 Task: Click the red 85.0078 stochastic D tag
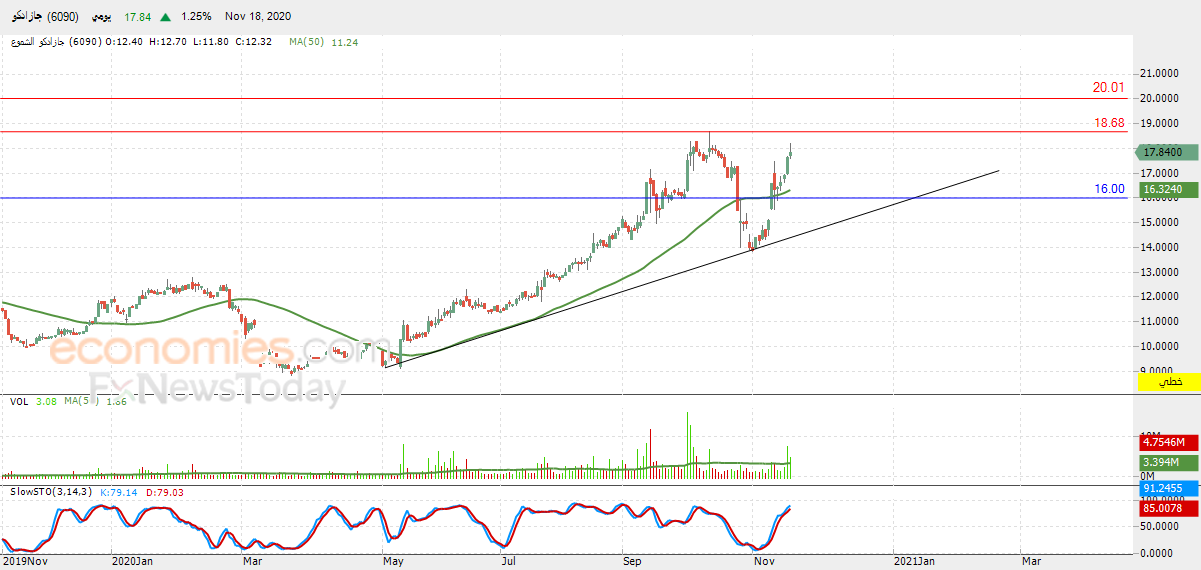coord(1167,508)
